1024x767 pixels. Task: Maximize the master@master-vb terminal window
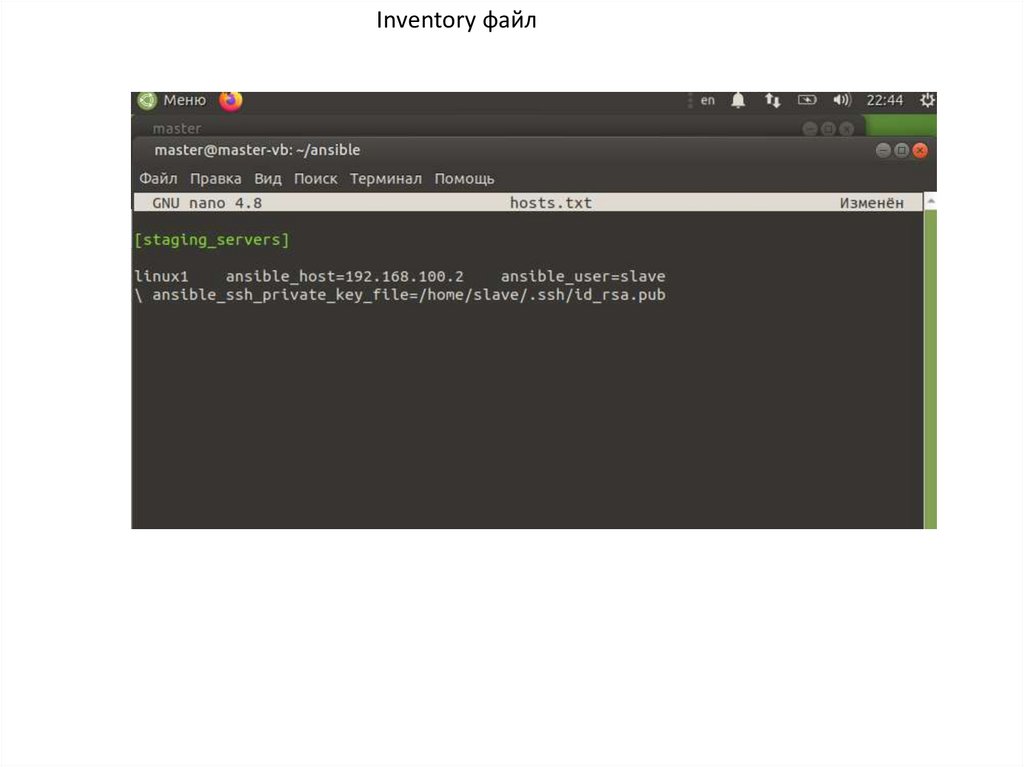[901, 150]
